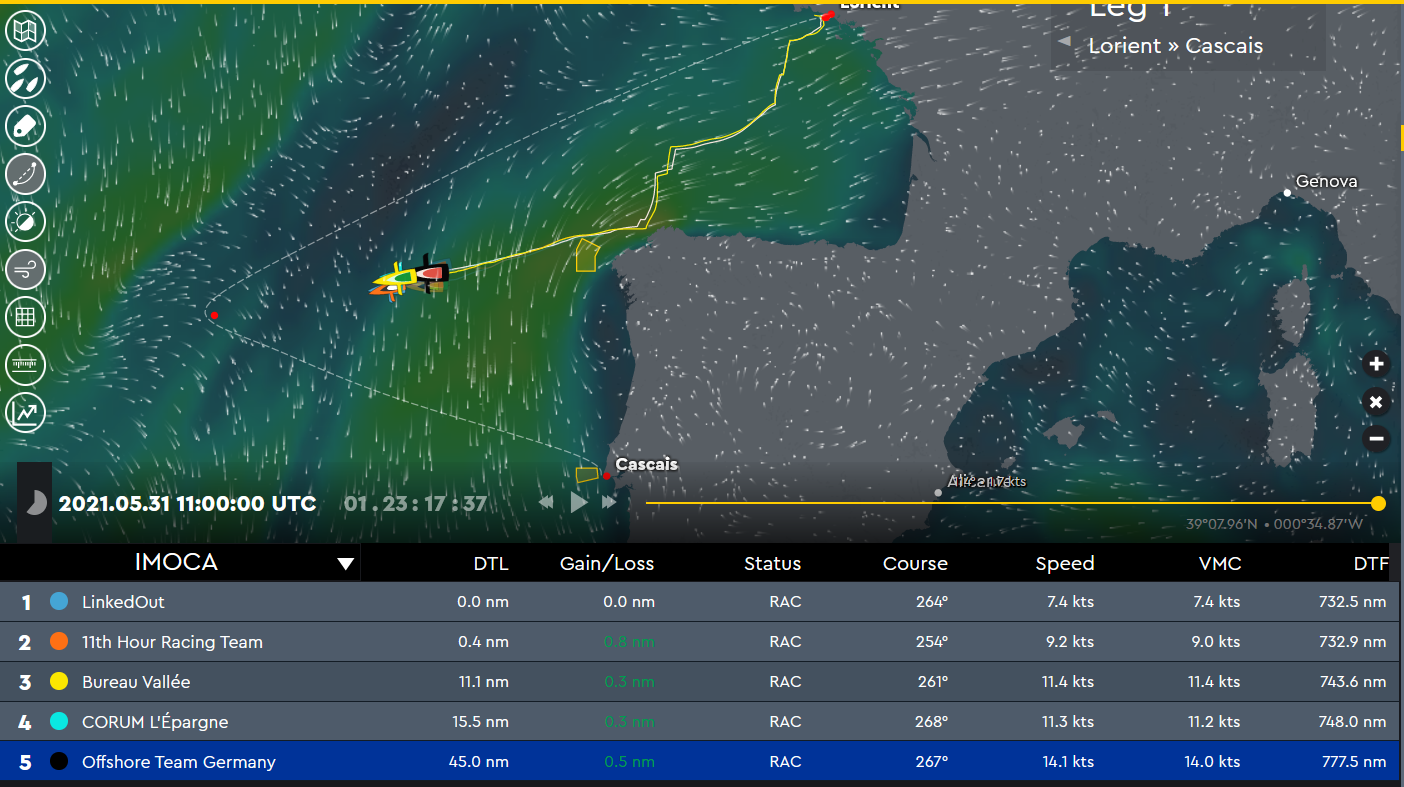This screenshot has height=787, width=1404.
Task: Sort by Gain/Loss column header
Action: click(x=607, y=564)
